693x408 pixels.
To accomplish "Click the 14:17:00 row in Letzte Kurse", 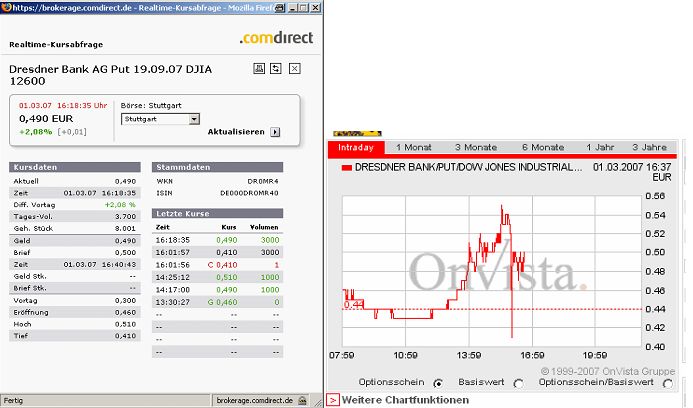I will tap(217, 290).
